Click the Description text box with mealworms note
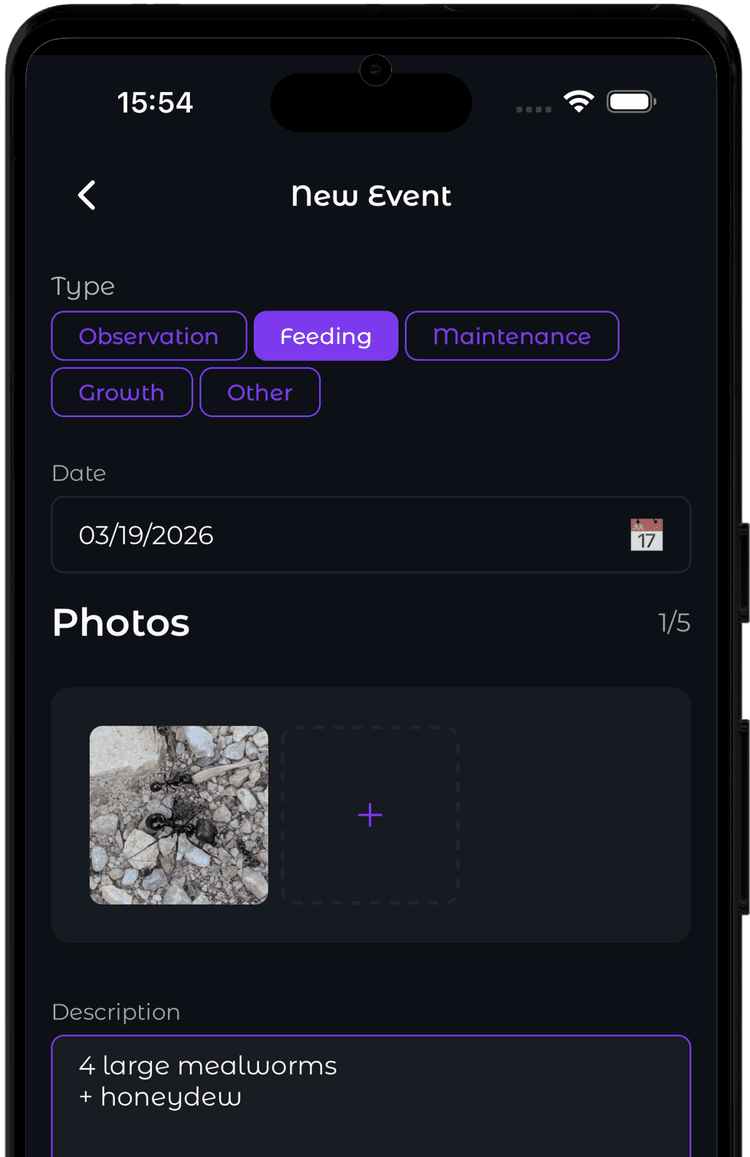750x1157 pixels. click(371, 1096)
